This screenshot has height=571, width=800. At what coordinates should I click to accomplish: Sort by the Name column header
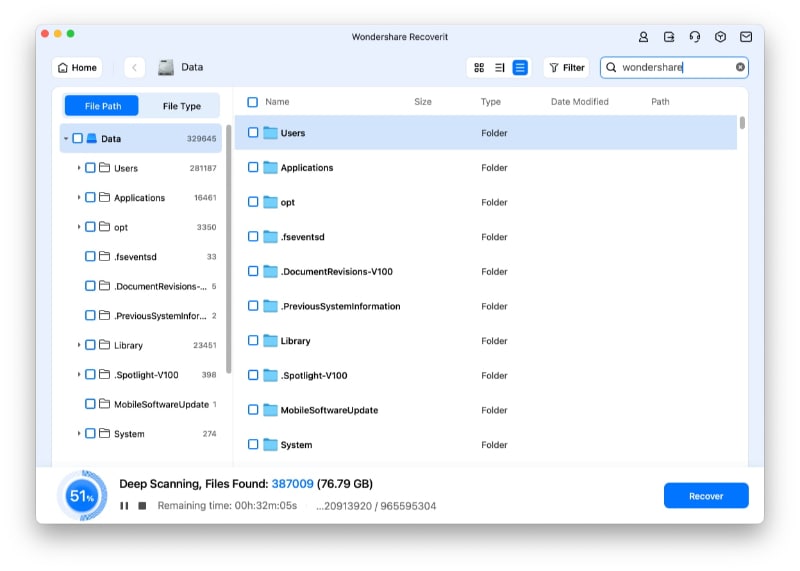click(x=277, y=102)
